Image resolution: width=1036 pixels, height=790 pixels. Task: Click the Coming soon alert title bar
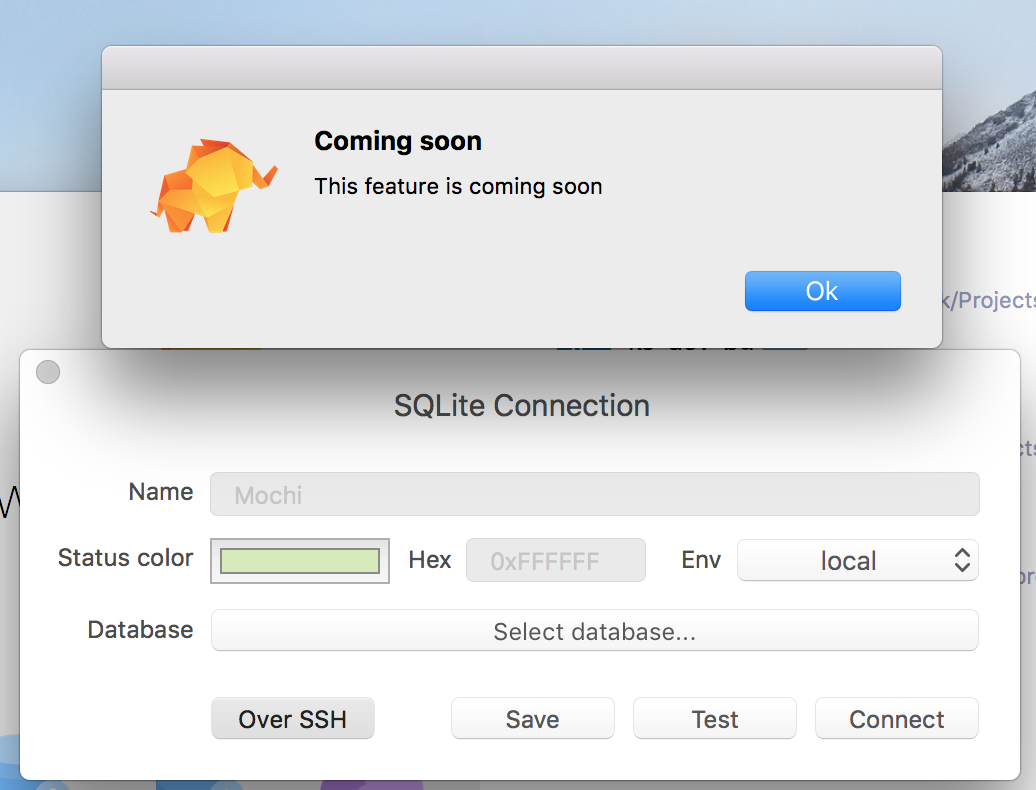point(521,67)
